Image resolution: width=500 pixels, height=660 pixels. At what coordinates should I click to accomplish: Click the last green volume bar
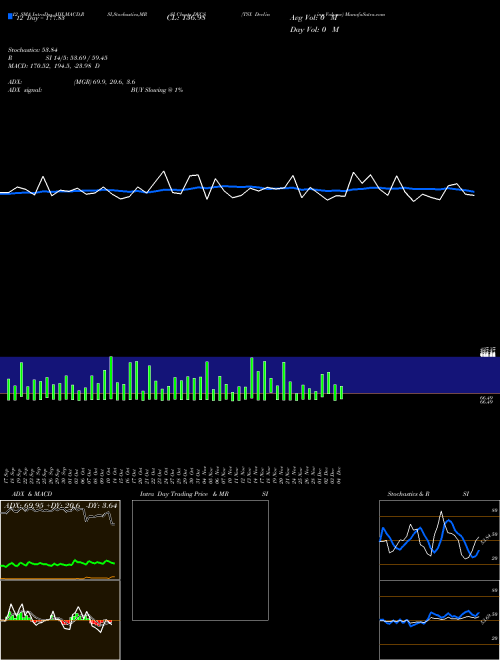pyautogui.click(x=341, y=392)
